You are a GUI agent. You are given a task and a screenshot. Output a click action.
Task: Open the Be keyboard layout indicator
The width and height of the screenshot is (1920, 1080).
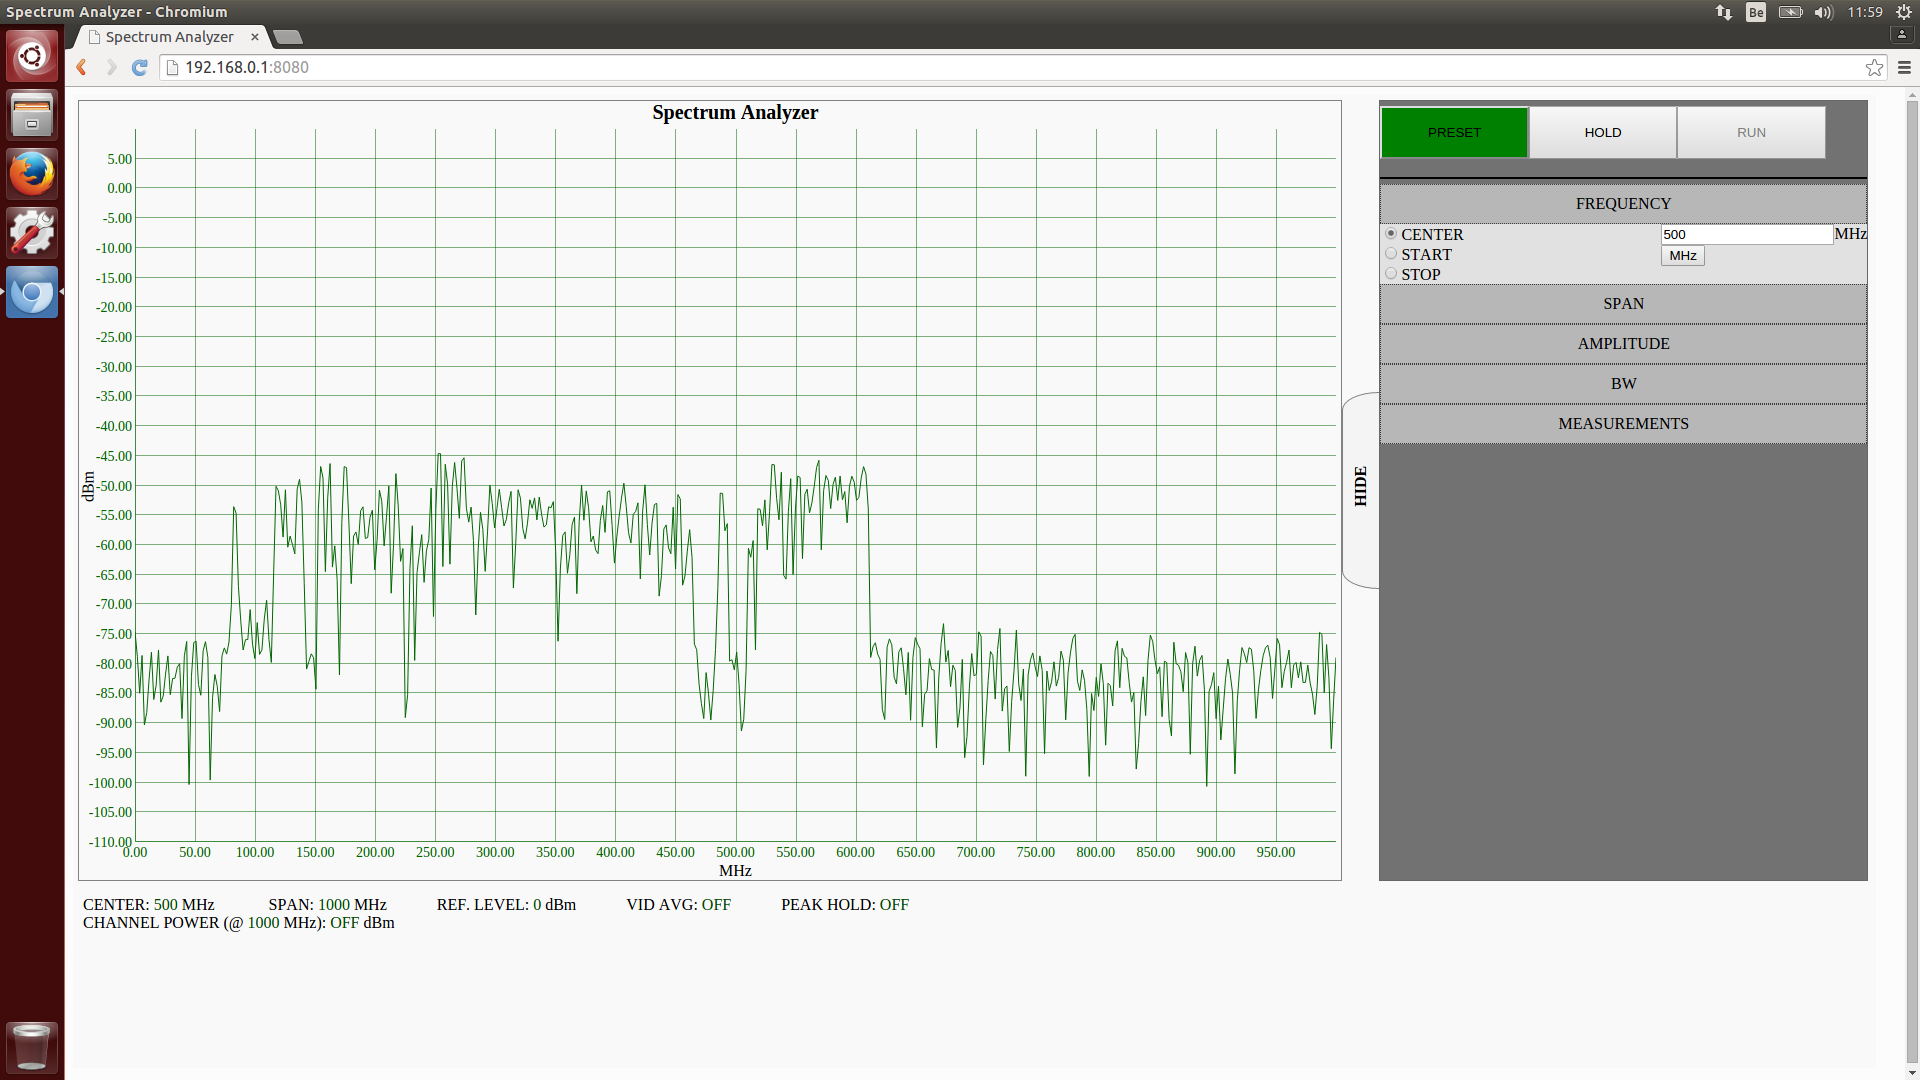pos(1756,12)
